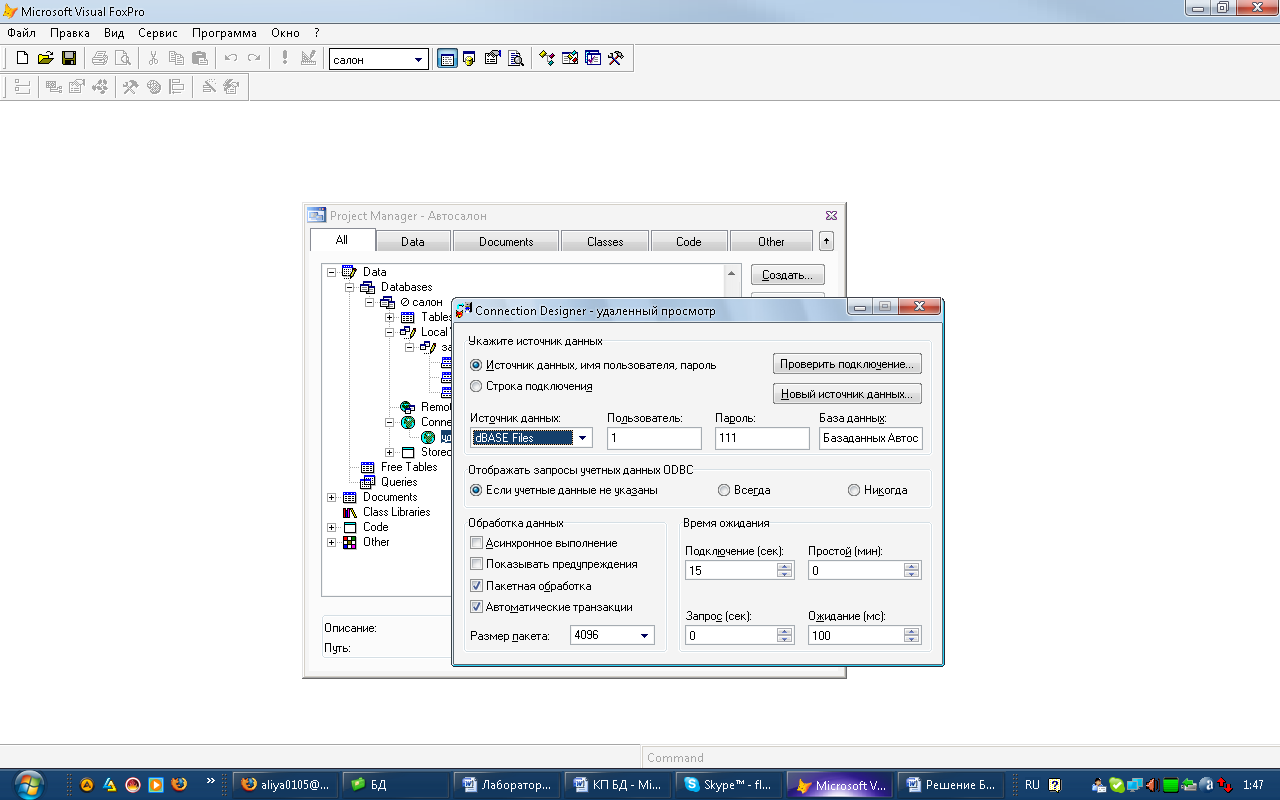Click the volume speaker tray icon

pyautogui.click(x=1152, y=785)
